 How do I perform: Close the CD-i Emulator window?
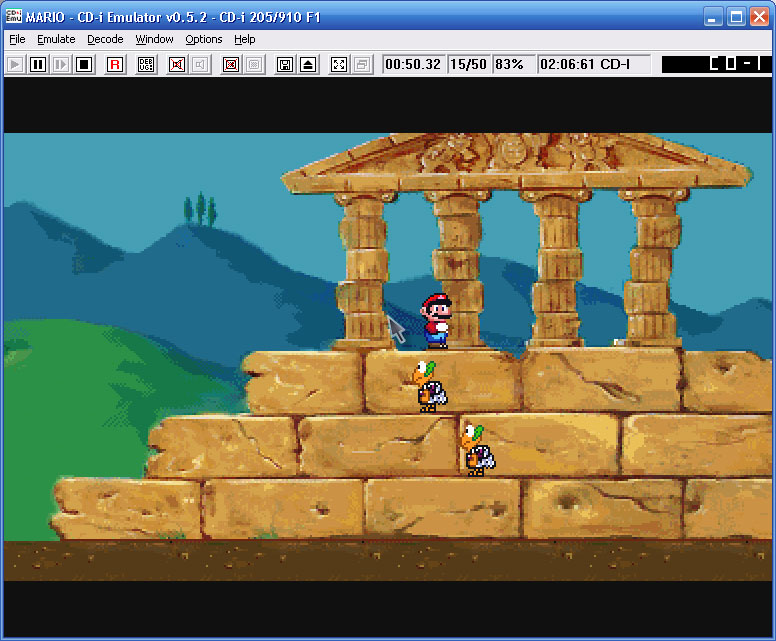pyautogui.click(x=759, y=17)
